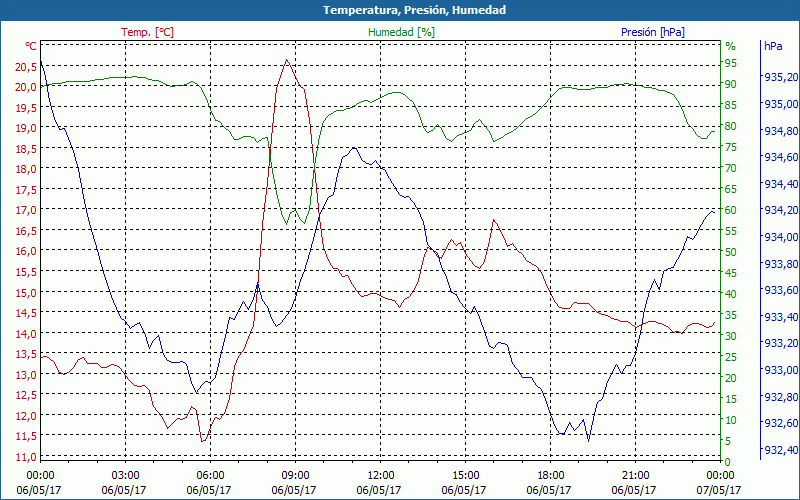Click the 06:00 time label on x-axis

[210, 477]
